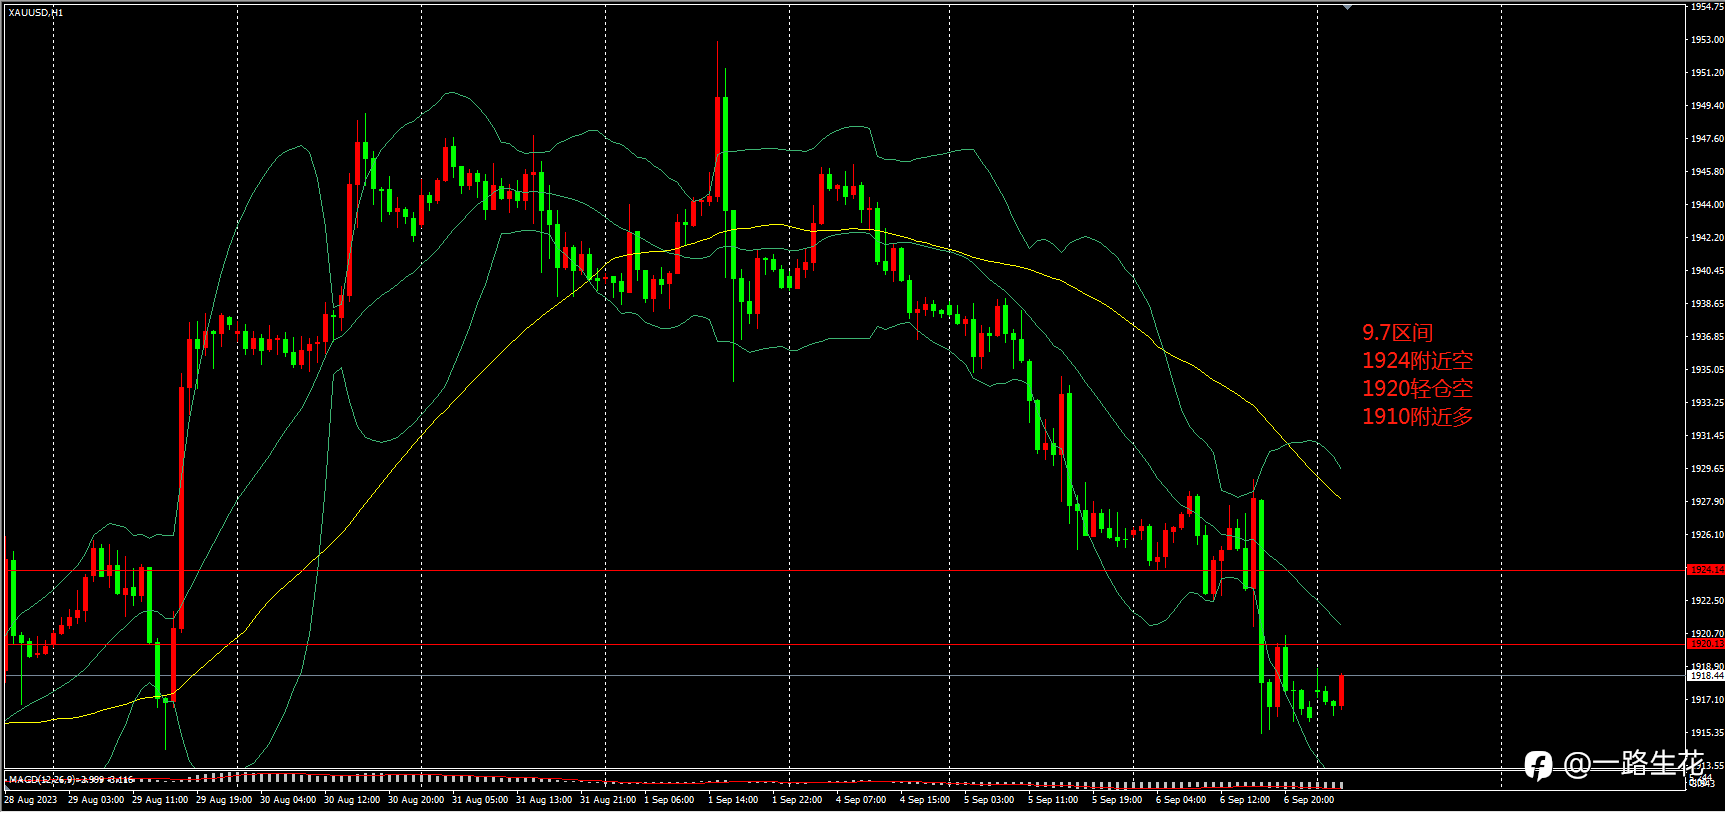Click the @一路生花 watermark text
Screen dimensions: 1725x813
pyautogui.click(x=1633, y=765)
